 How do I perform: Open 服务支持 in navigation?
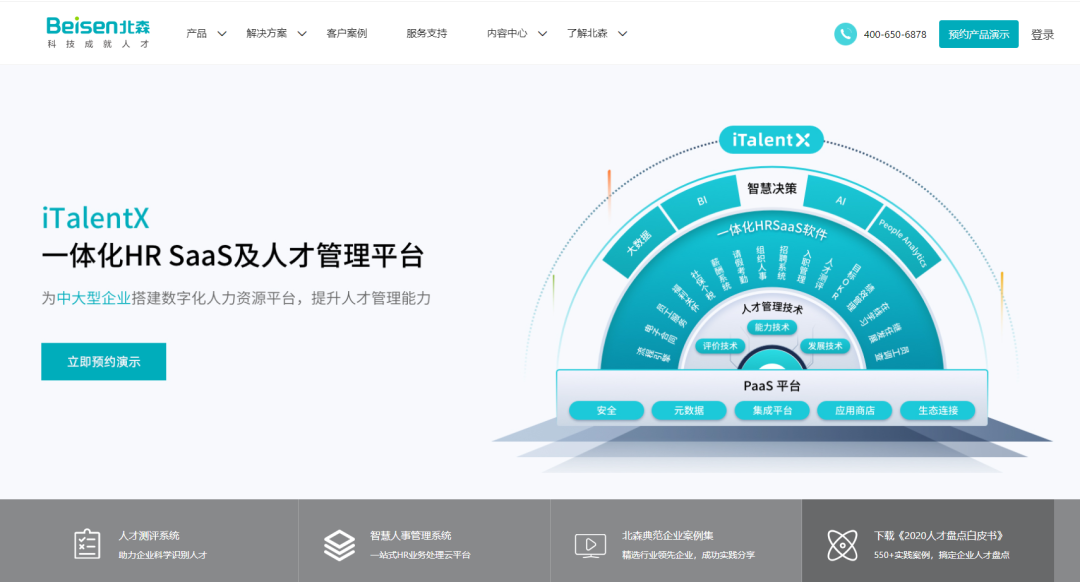tap(426, 33)
